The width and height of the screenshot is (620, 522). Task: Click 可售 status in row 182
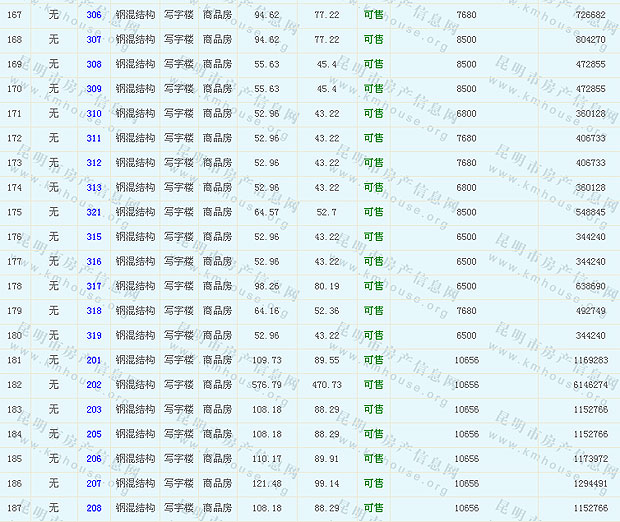coord(373,385)
